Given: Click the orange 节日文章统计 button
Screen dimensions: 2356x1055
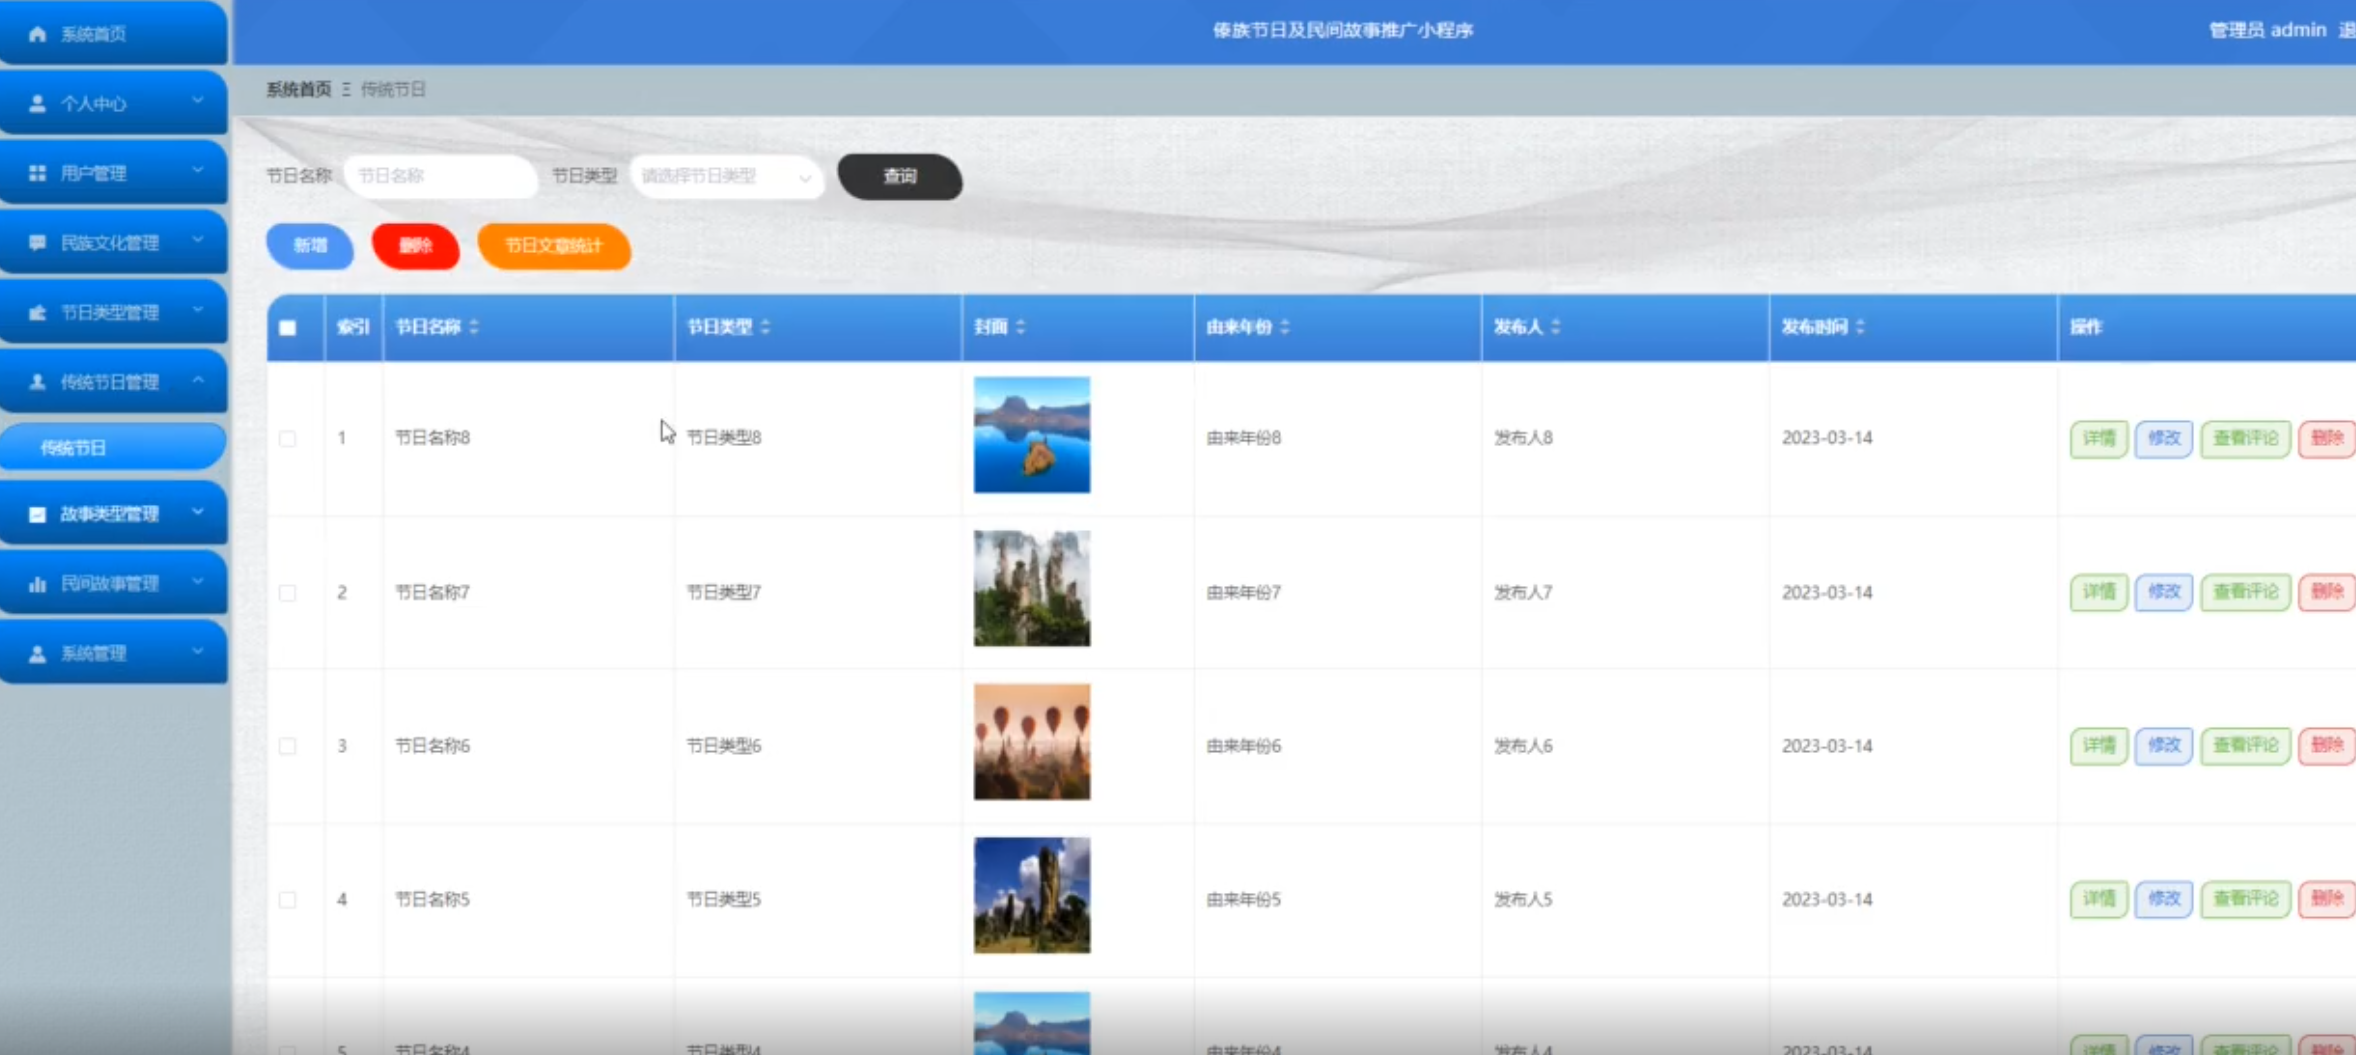Looking at the screenshot, I should point(554,246).
